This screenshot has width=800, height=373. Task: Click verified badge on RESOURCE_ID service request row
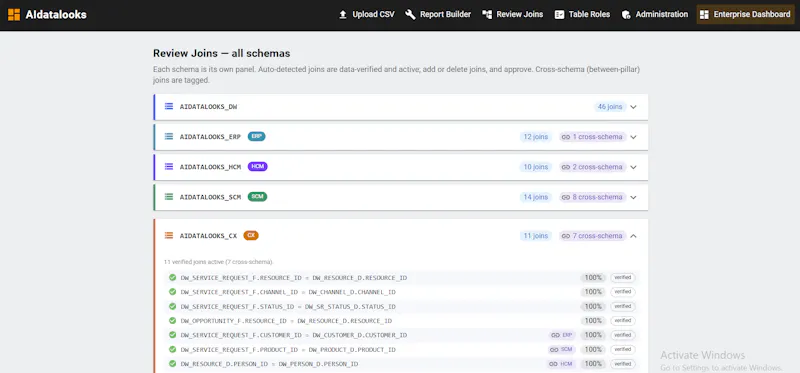click(623, 278)
